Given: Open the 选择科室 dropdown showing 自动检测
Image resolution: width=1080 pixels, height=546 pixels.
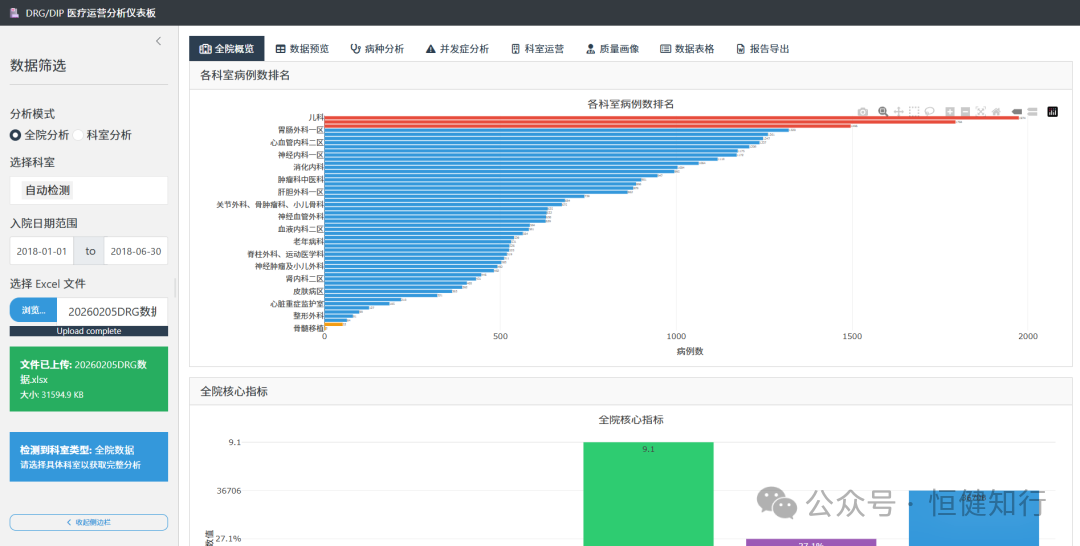Looking at the screenshot, I should coord(89,191).
